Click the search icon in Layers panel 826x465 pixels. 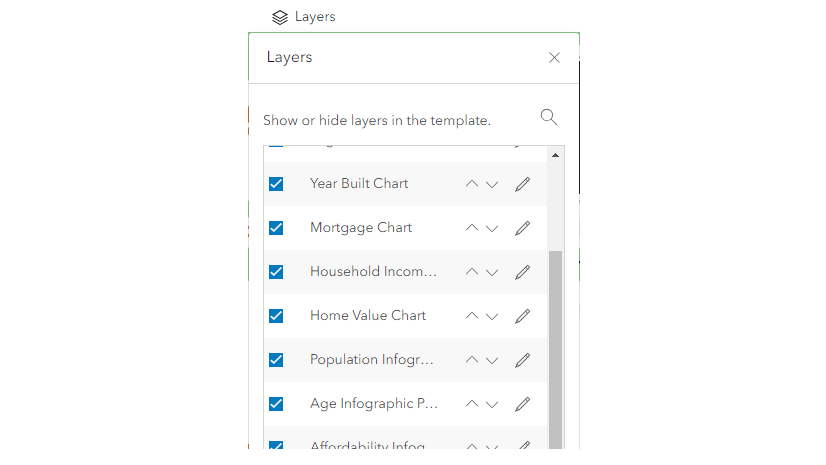click(x=548, y=117)
